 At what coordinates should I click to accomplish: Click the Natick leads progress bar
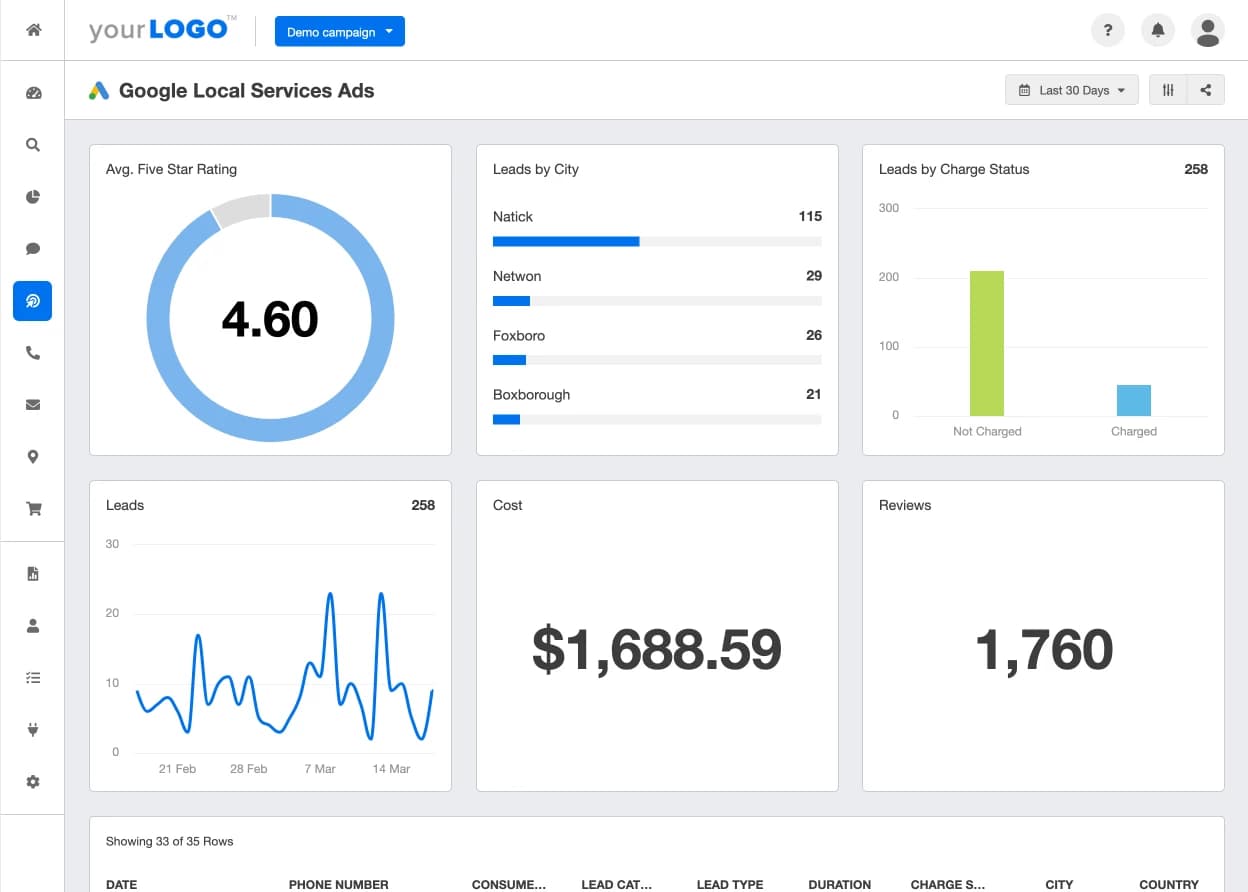click(656, 241)
